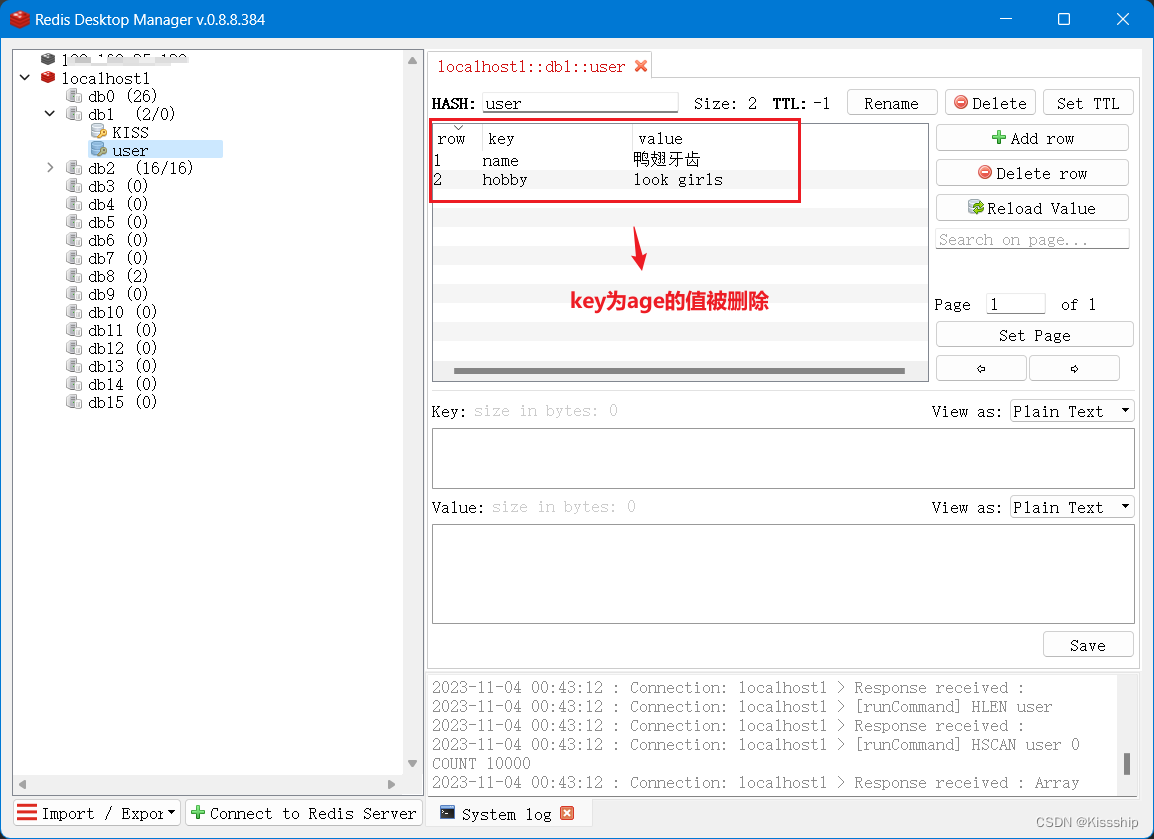Collapse the db1 database node
Viewport: 1154px width, 839px height.
click(x=49, y=113)
